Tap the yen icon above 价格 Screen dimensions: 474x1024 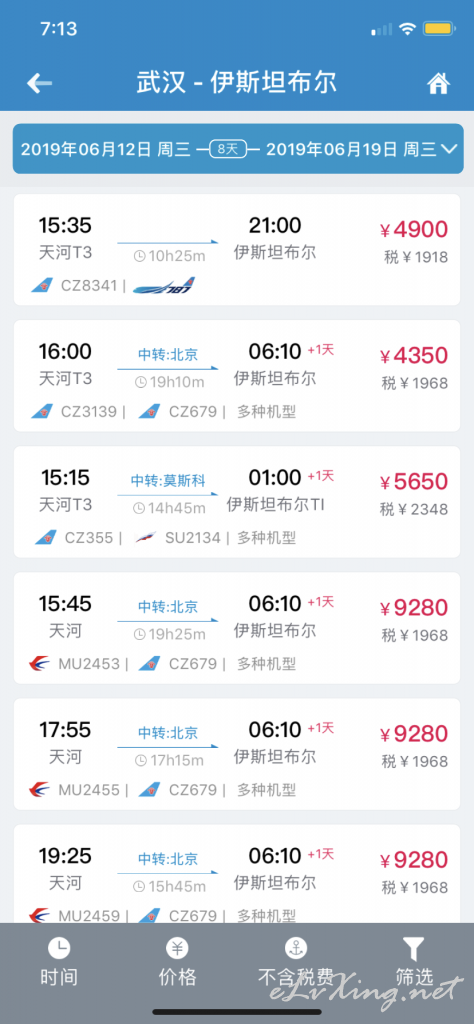pos(177,948)
